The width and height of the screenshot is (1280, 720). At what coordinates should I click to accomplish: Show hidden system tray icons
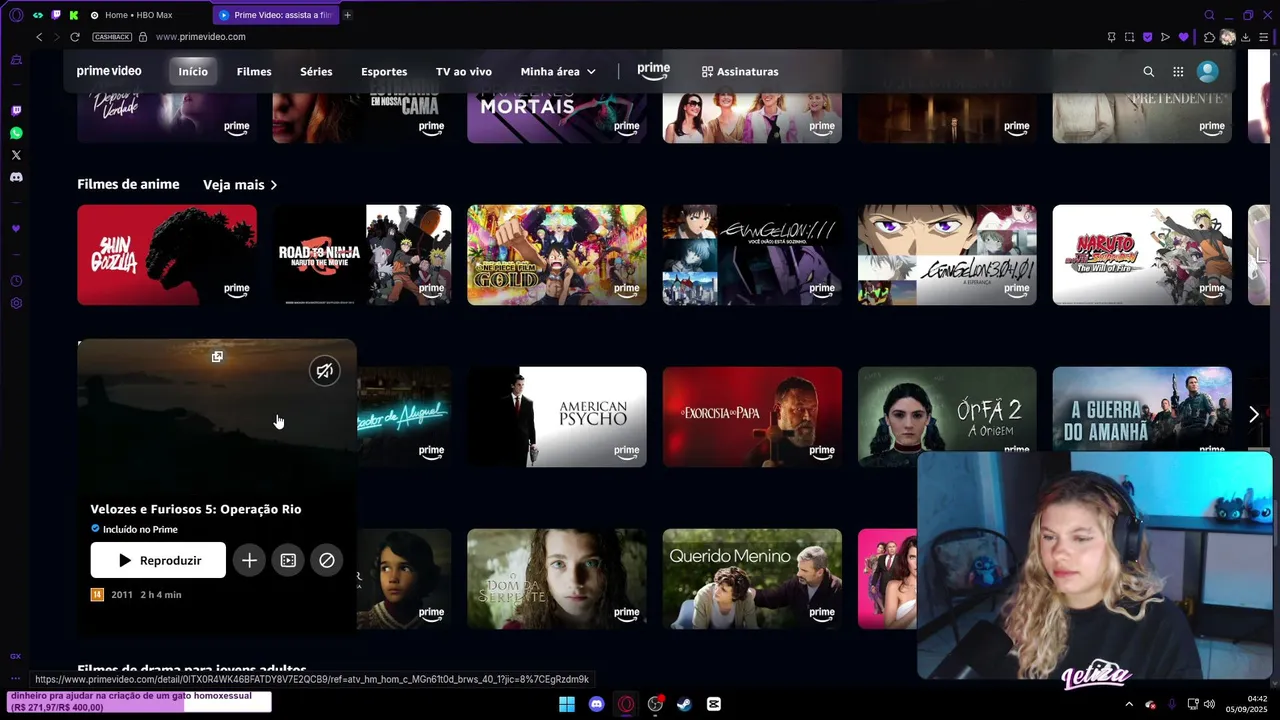click(x=1129, y=704)
